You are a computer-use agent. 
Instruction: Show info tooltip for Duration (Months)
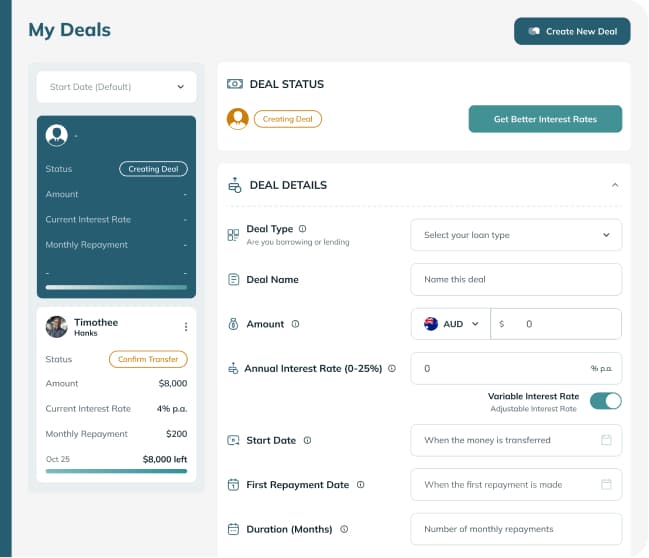tap(344, 529)
